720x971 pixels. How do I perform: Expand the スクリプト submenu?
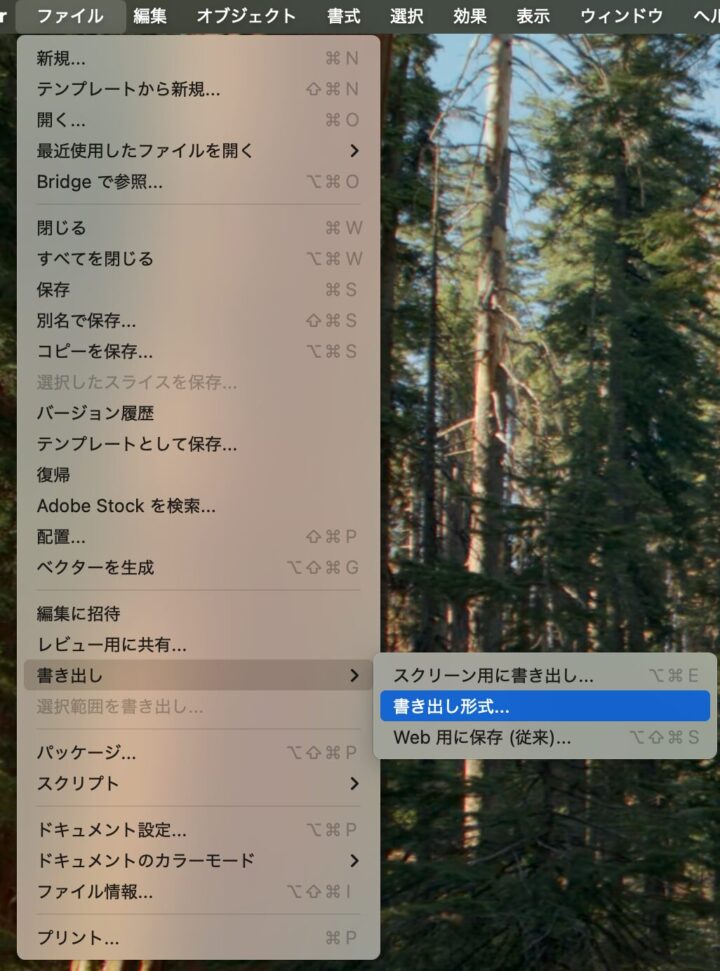click(198, 783)
